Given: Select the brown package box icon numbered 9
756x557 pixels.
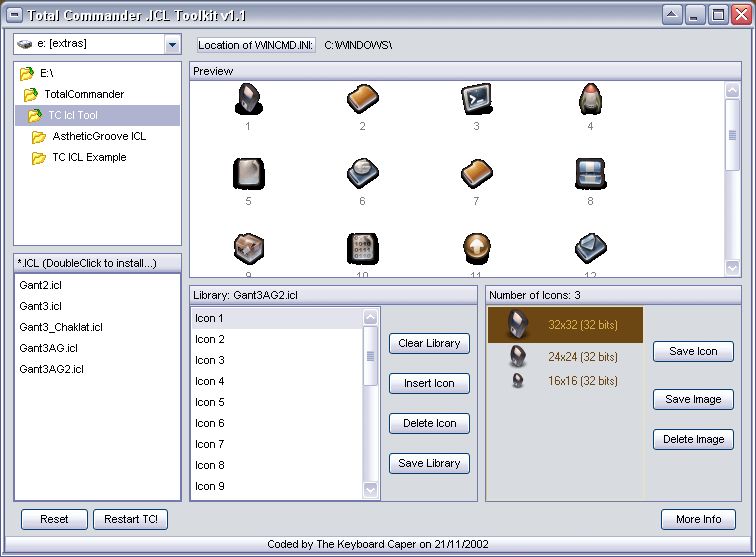Looking at the screenshot, I should point(249,248).
